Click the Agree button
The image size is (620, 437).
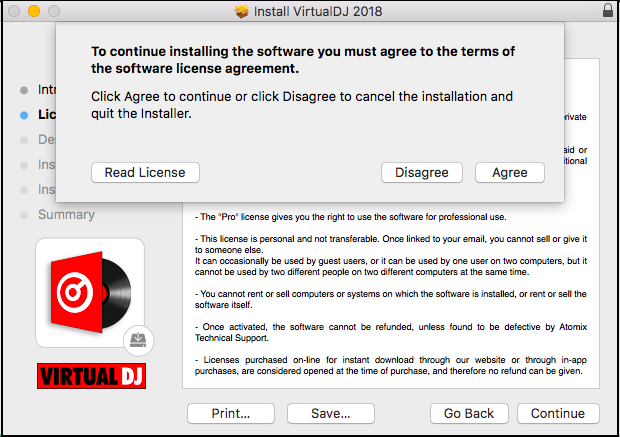click(x=510, y=172)
